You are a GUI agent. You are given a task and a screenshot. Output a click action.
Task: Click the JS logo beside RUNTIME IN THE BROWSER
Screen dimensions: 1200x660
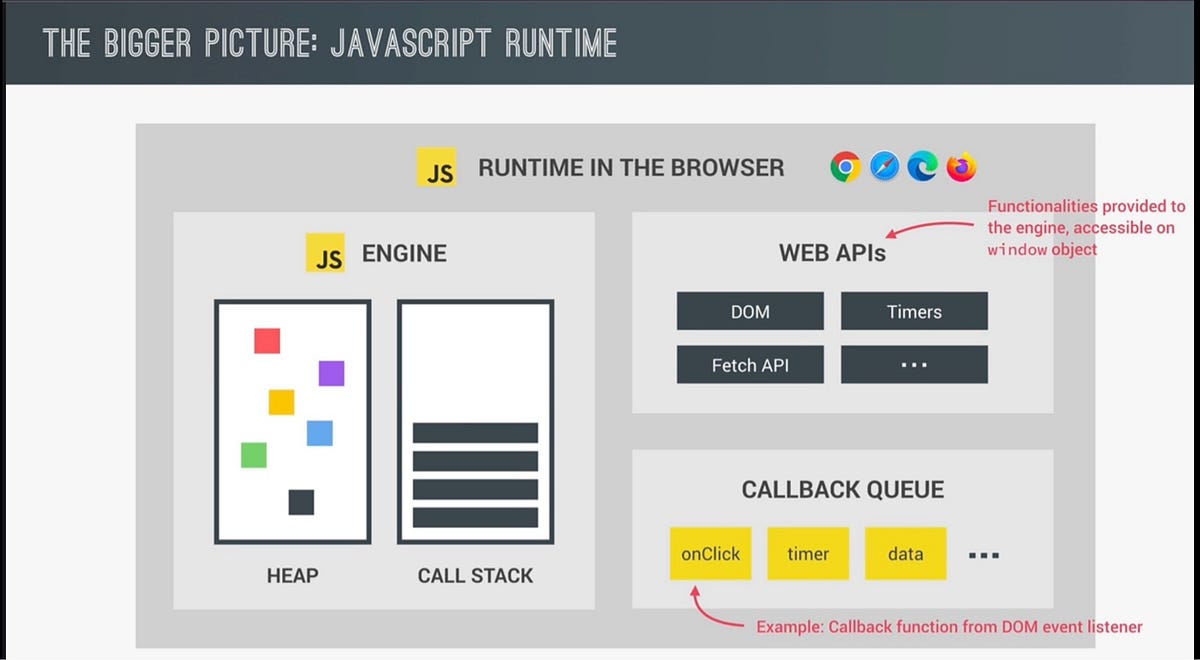pyautogui.click(x=434, y=167)
